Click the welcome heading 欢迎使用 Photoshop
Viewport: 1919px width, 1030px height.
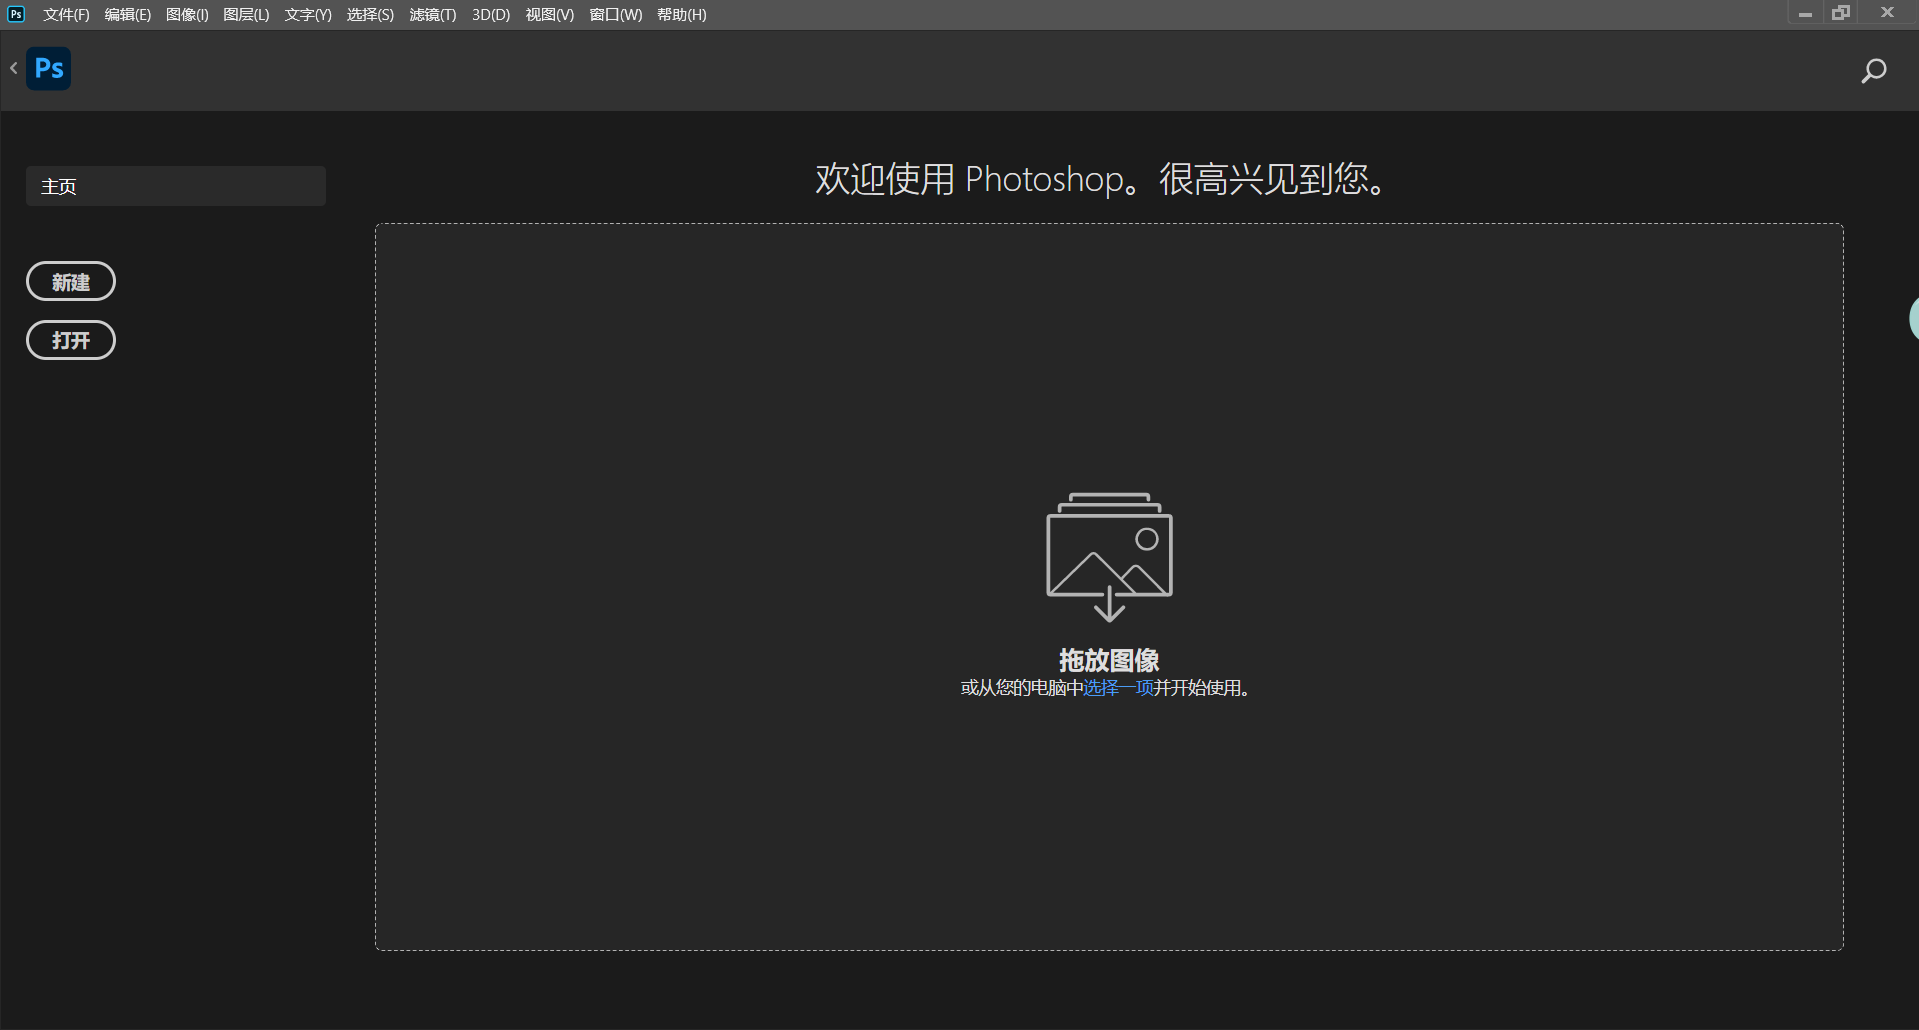1102,179
